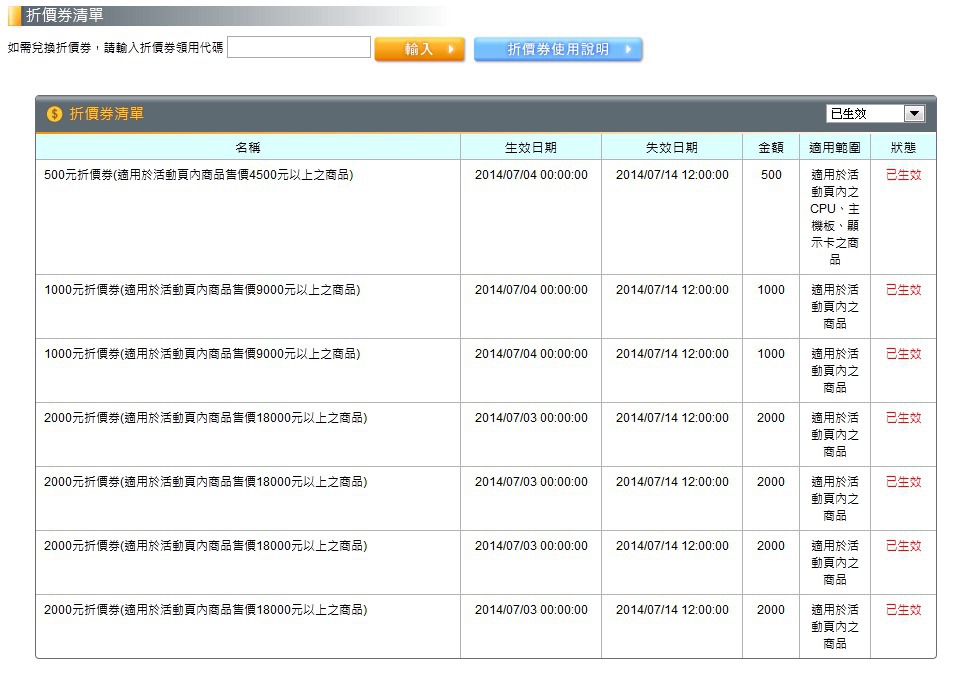Viewport: 954px width, 675px height.
Task: Click the 失效日期 column header
Action: pyautogui.click(x=672, y=147)
